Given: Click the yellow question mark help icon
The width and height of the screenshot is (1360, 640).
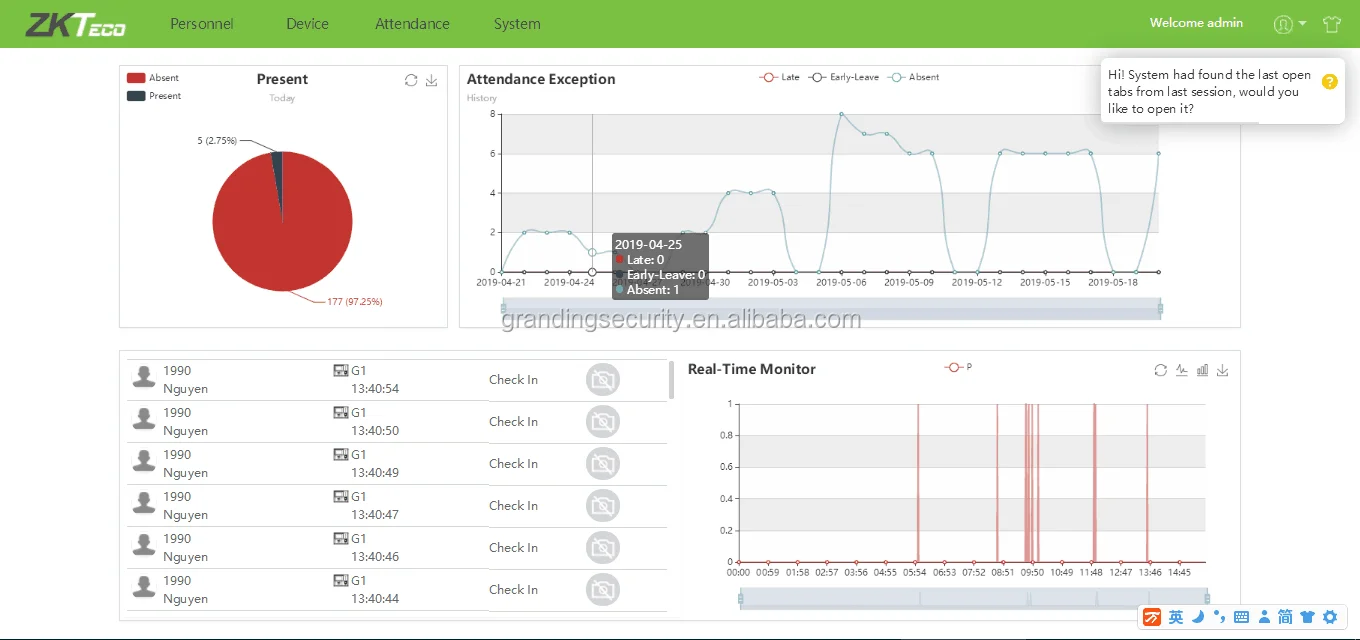Looking at the screenshot, I should [1329, 82].
